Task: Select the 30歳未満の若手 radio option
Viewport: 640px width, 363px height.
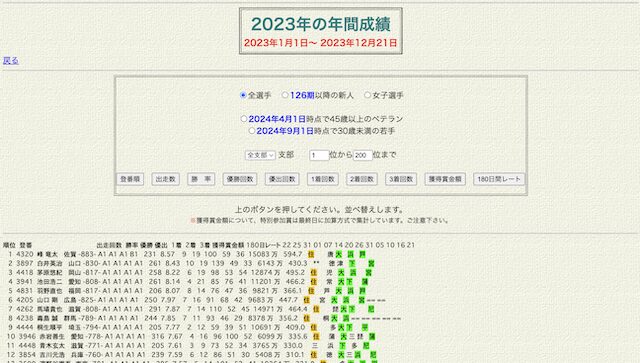Action: pyautogui.click(x=252, y=131)
